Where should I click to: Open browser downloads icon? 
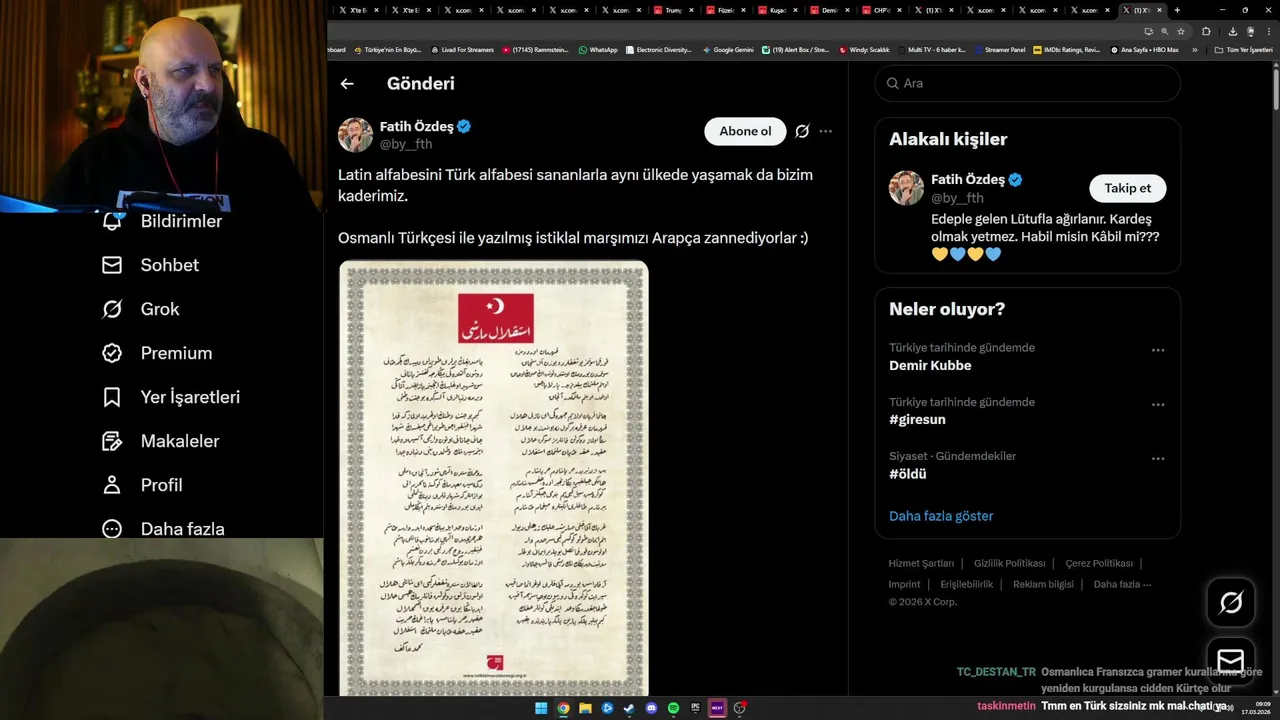click(x=1232, y=31)
